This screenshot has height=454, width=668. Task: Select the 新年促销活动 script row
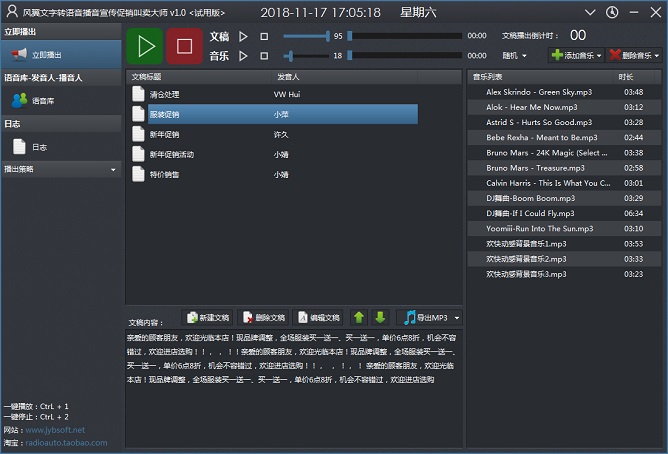pos(273,154)
